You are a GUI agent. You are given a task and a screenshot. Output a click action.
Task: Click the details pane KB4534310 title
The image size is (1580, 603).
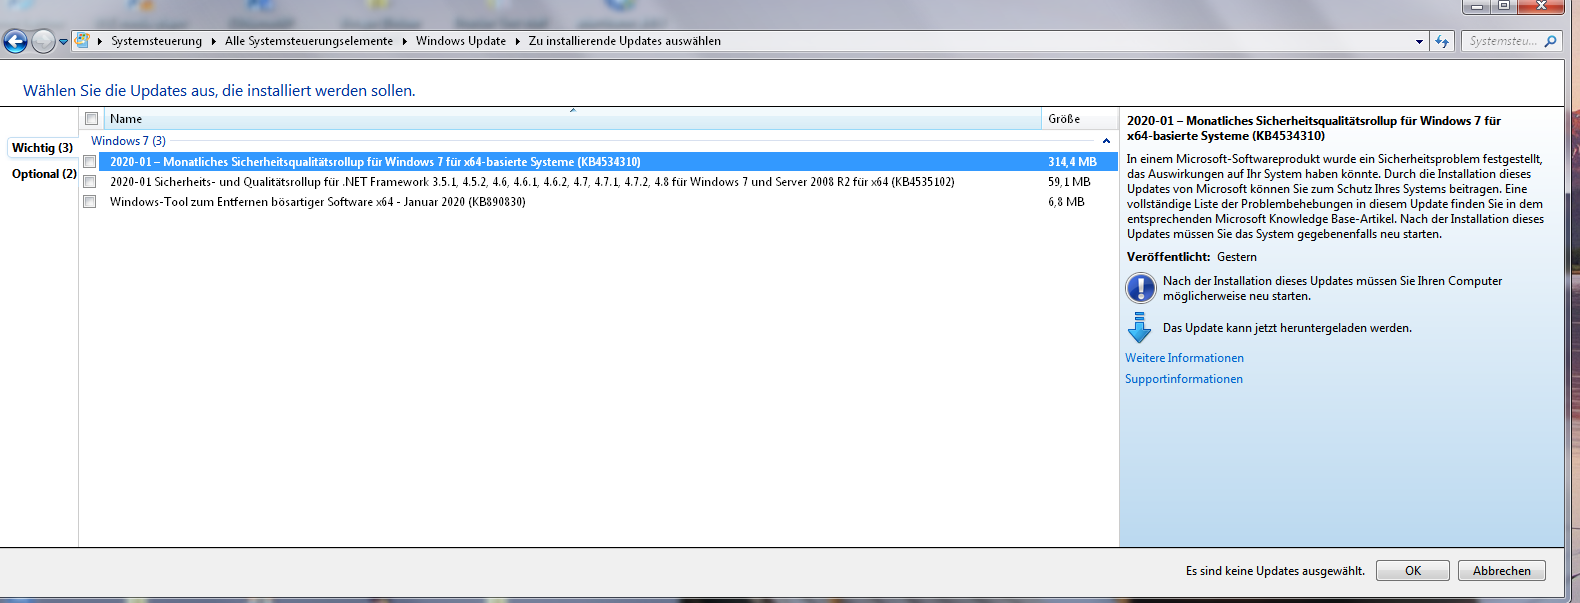[x=1314, y=128]
